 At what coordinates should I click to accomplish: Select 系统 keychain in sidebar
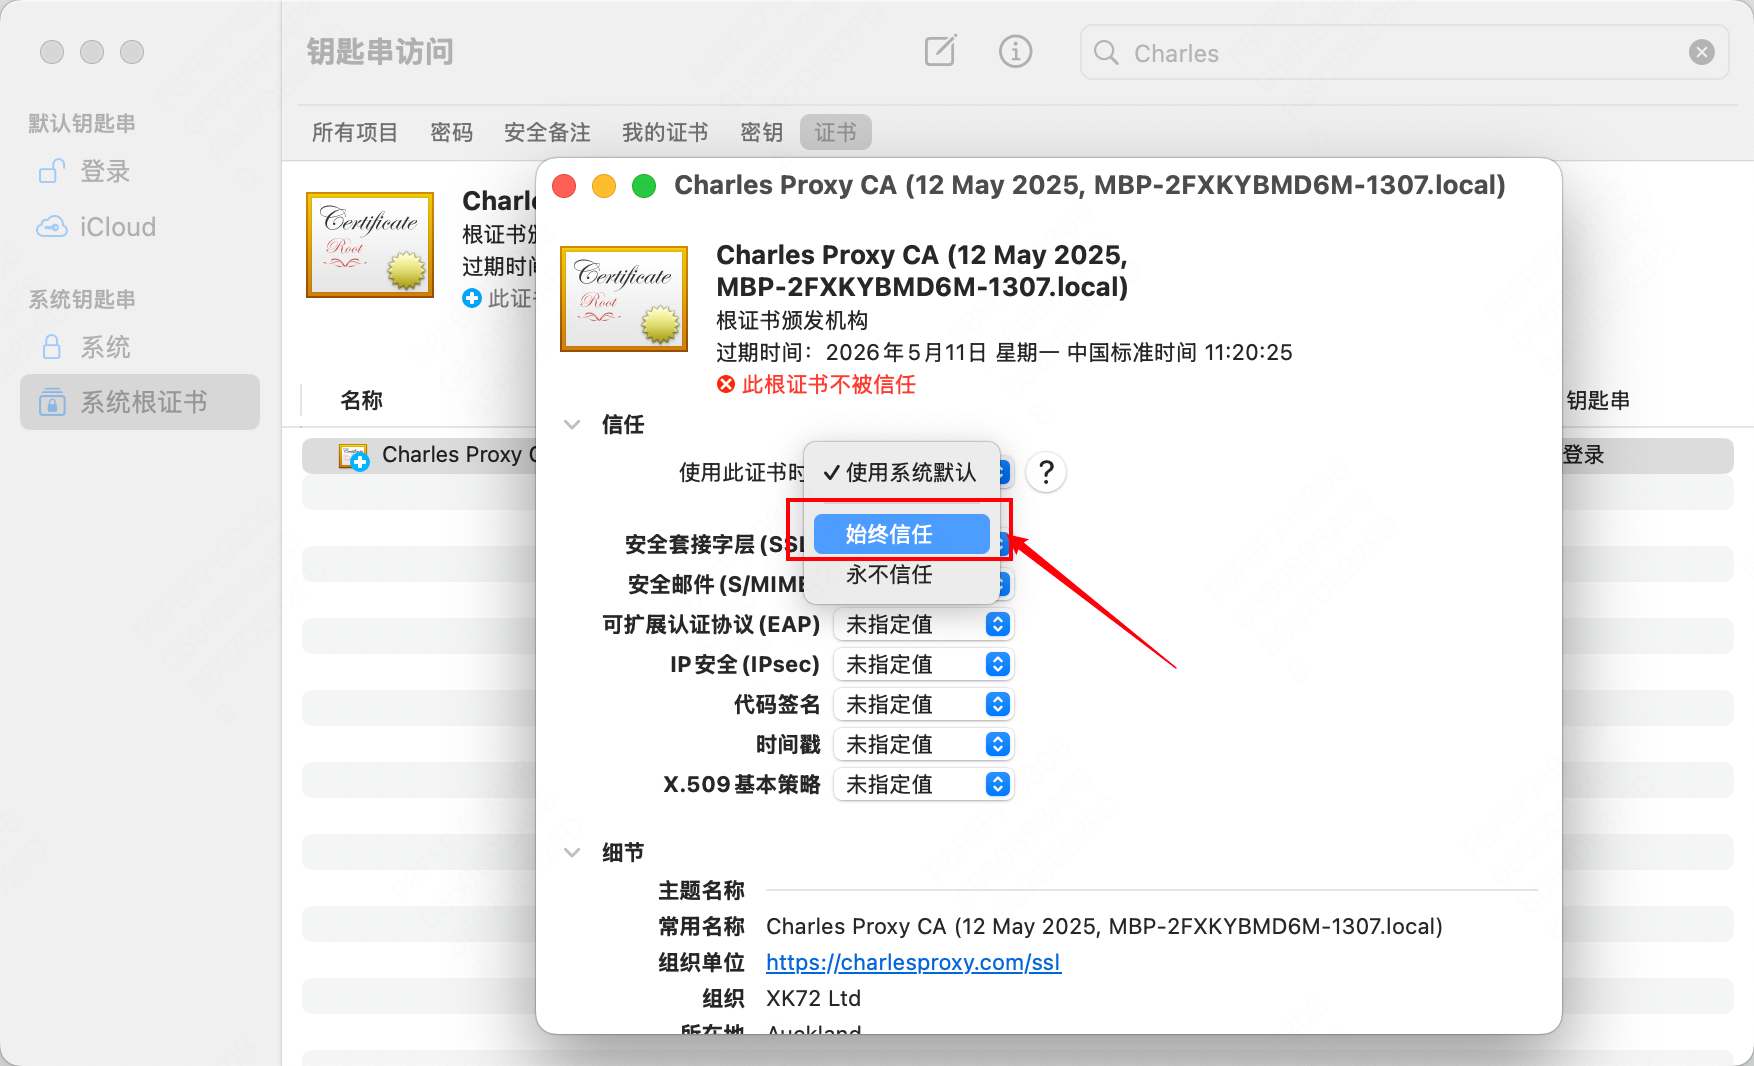(140, 347)
